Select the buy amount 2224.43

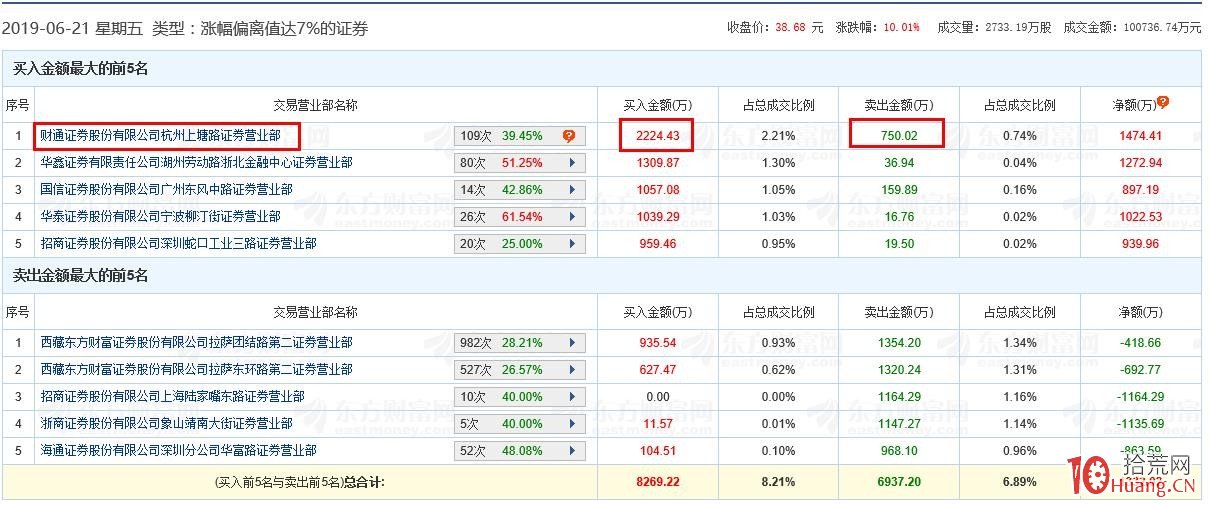pyautogui.click(x=657, y=136)
